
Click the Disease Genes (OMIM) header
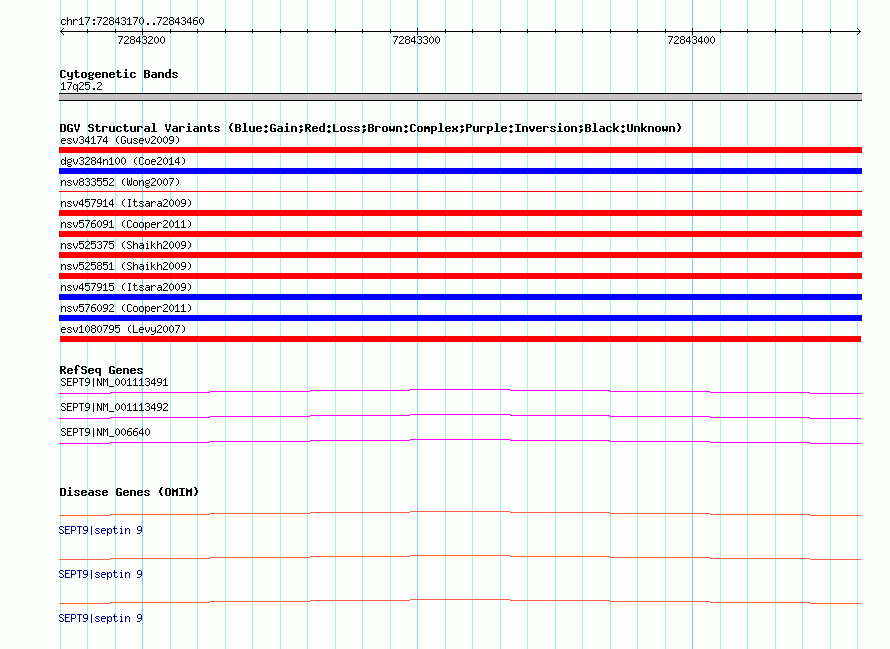(x=129, y=492)
